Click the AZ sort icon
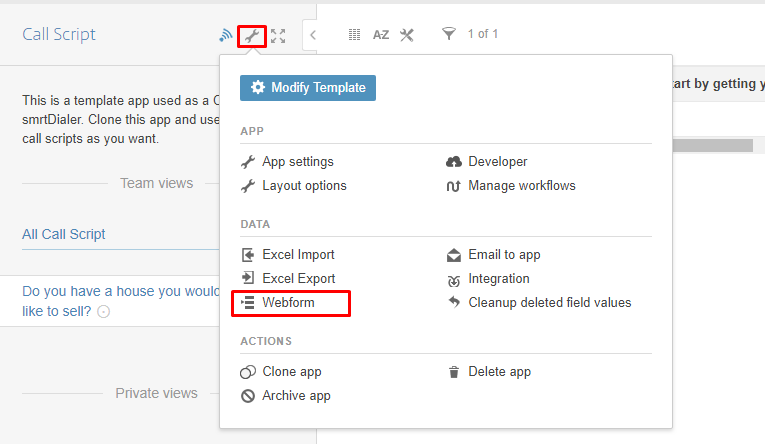Image resolution: width=765 pixels, height=444 pixels. click(x=381, y=35)
